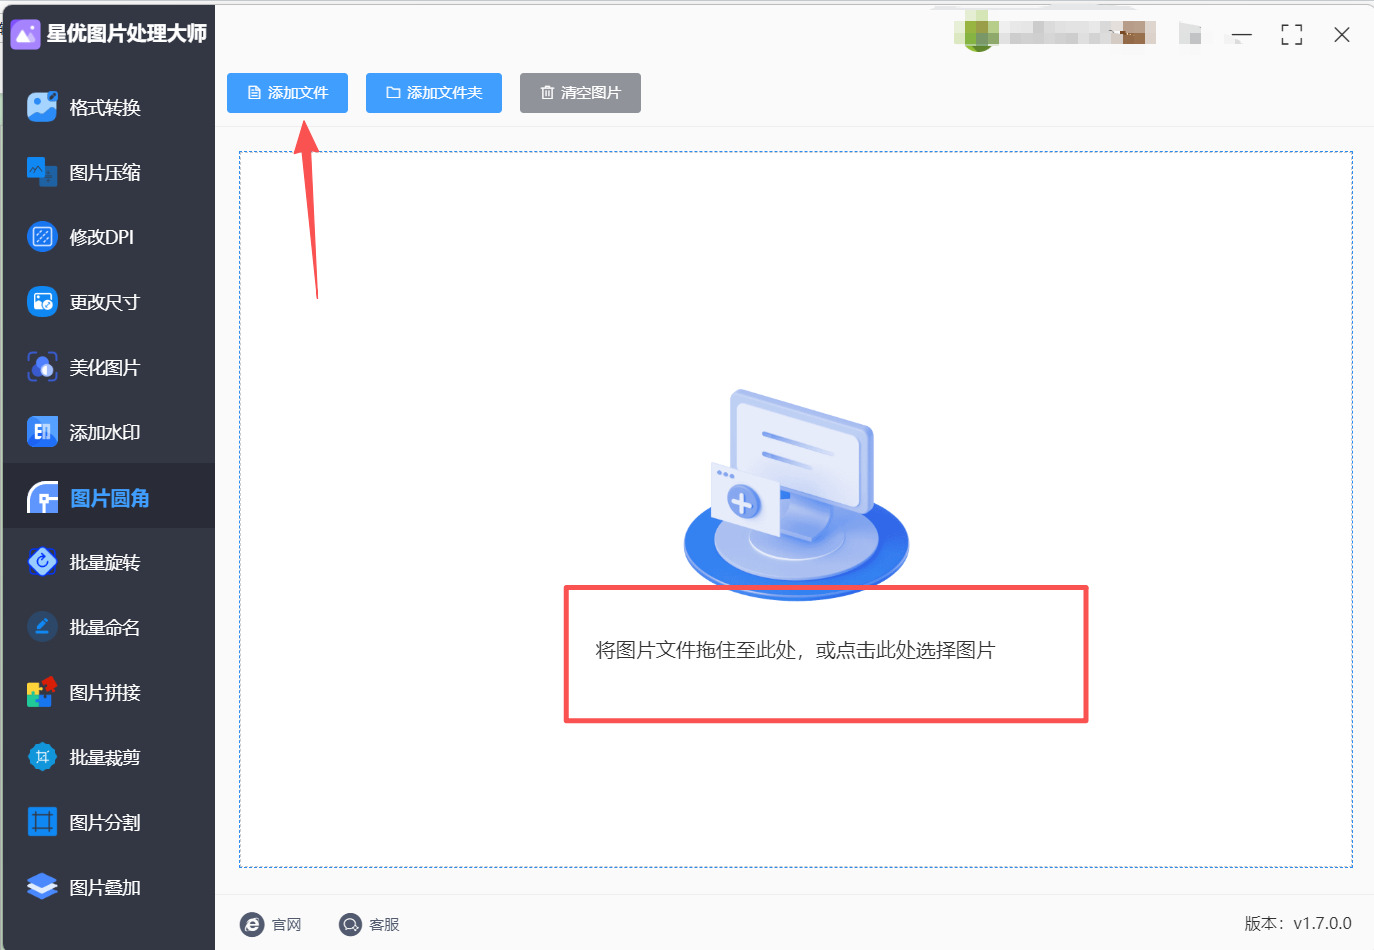1374x950 pixels.
Task: Select 图片分割 menu label
Action: tap(105, 823)
